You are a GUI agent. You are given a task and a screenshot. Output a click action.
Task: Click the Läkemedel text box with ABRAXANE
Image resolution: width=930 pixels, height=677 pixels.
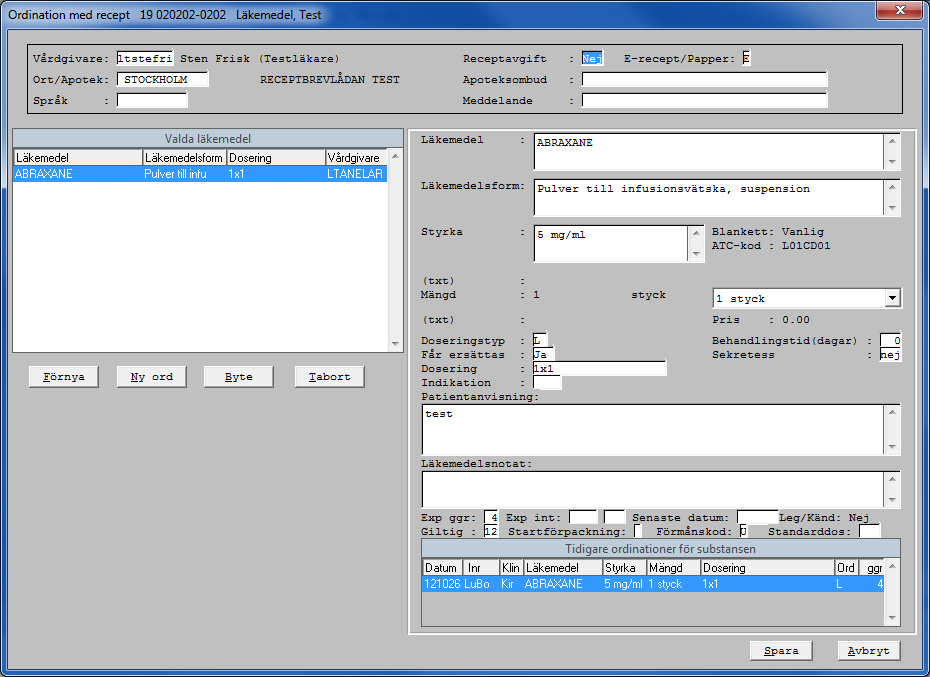[709, 152]
